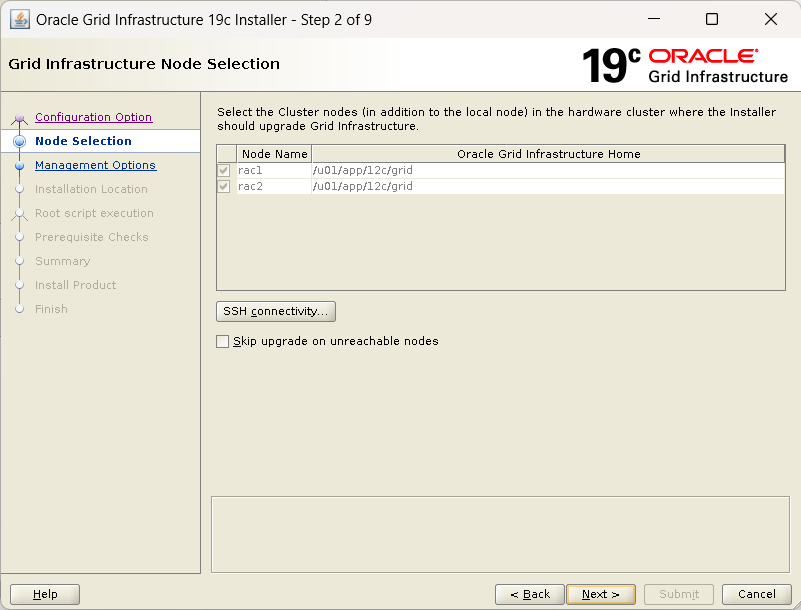Image resolution: width=801 pixels, height=610 pixels.
Task: Toggle the rac1 node checkbox
Action: [224, 170]
